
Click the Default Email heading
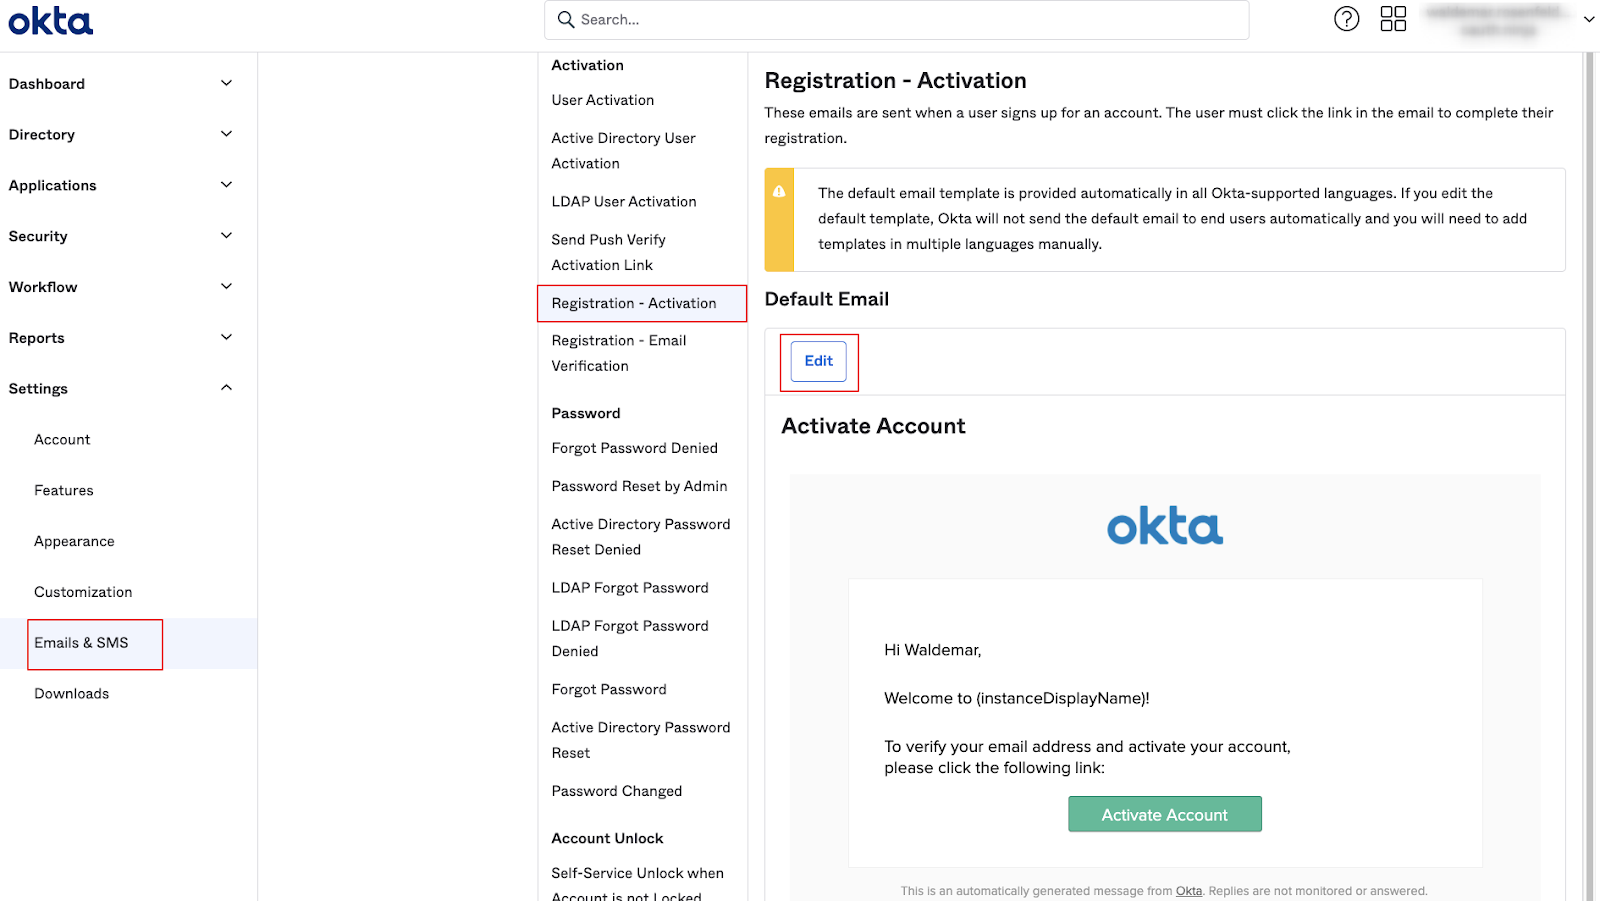pyautogui.click(x=827, y=299)
